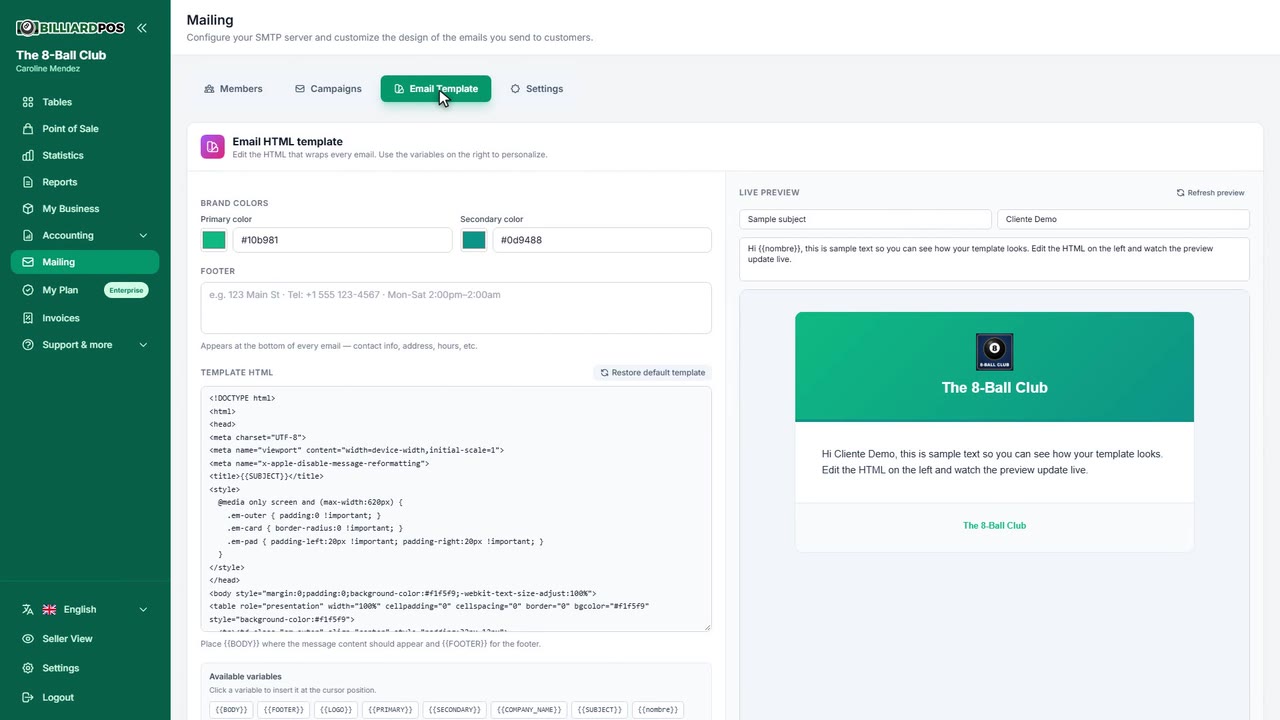Click the Mailing envelope icon in sidebar
Image resolution: width=1280 pixels, height=720 pixels.
28,262
